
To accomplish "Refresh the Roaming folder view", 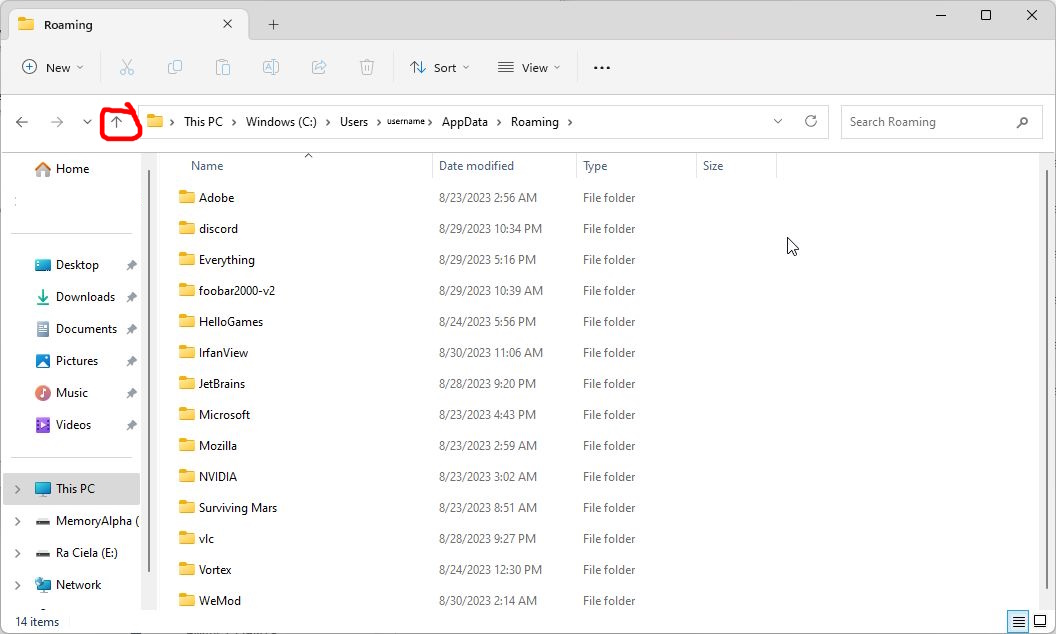I will [x=811, y=122].
